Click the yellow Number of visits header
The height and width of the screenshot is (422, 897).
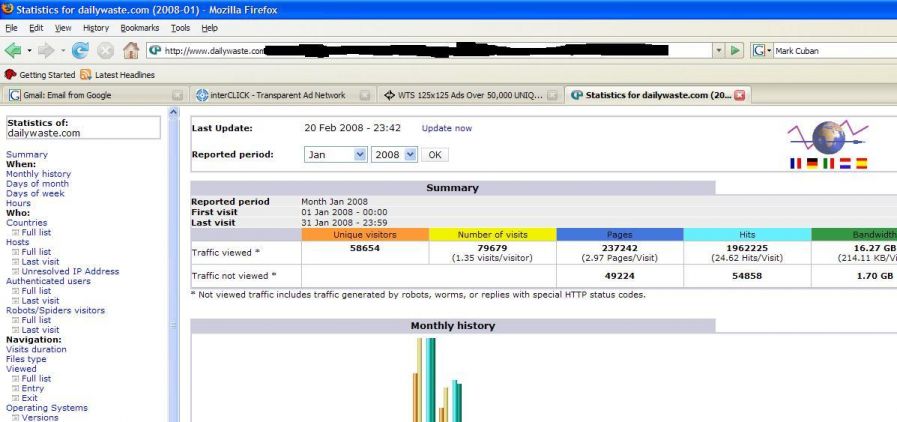click(493, 234)
